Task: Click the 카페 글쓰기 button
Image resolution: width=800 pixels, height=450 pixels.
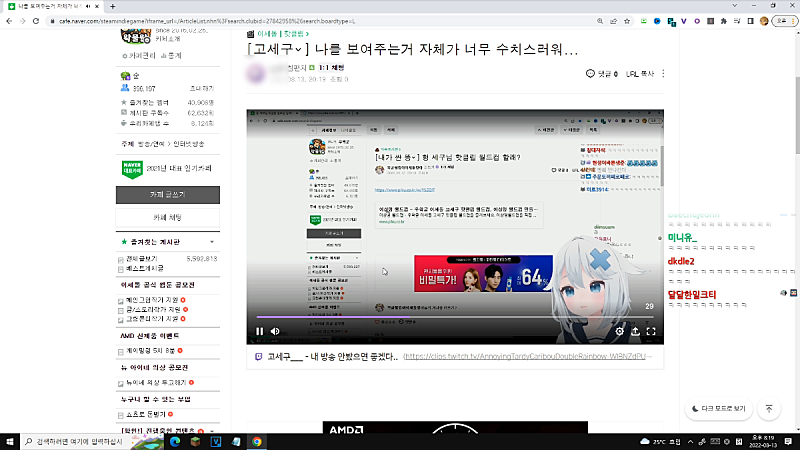Action: click(x=168, y=194)
